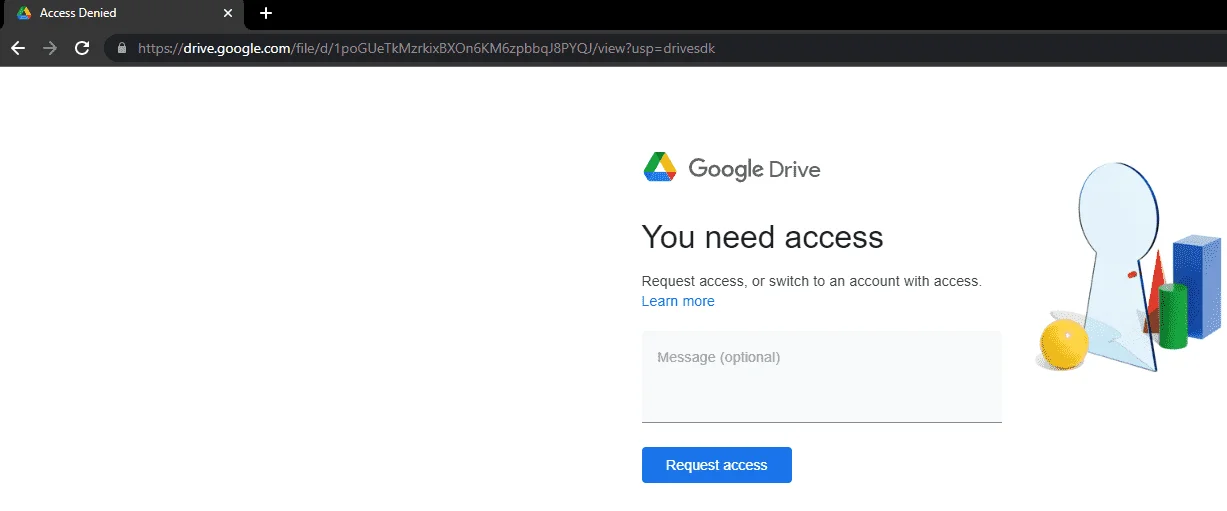Open a new tab with the plus icon
1227x511 pixels.
(265, 13)
